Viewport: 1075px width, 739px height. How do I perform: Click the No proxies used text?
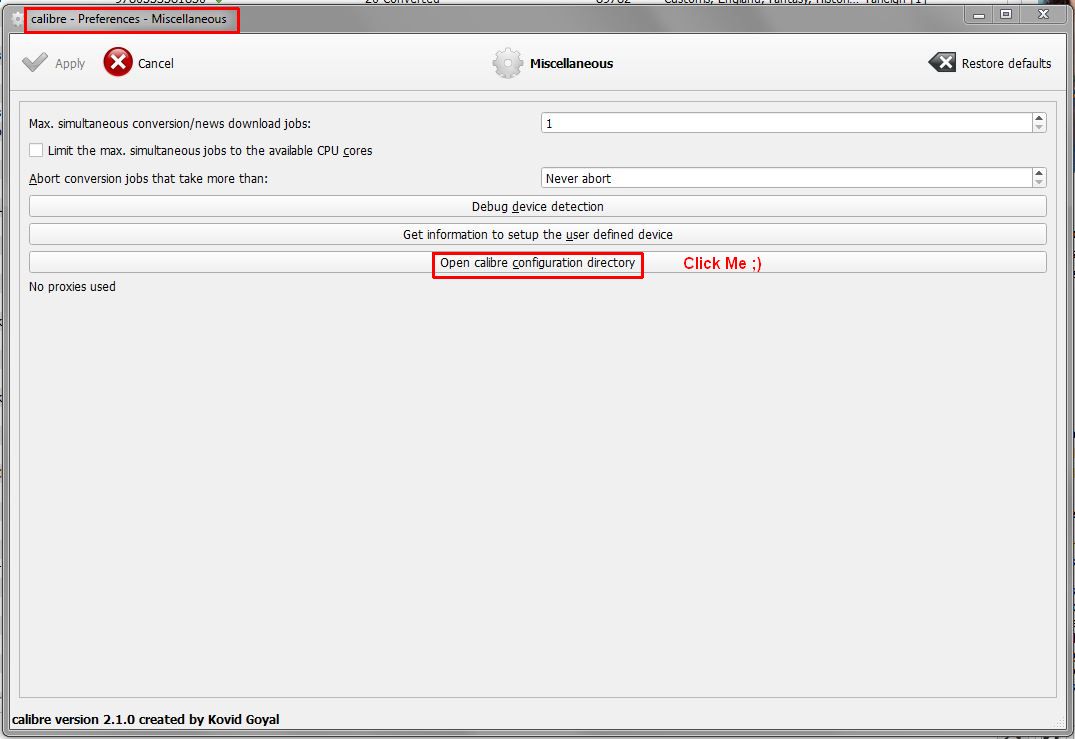(x=72, y=287)
